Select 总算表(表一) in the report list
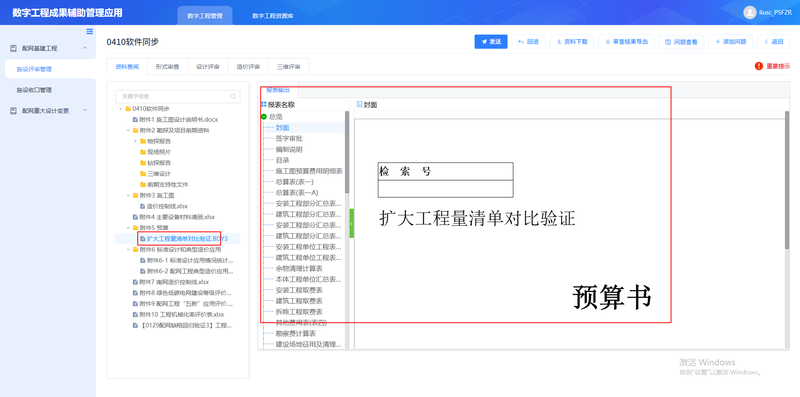 pyautogui.click(x=294, y=182)
